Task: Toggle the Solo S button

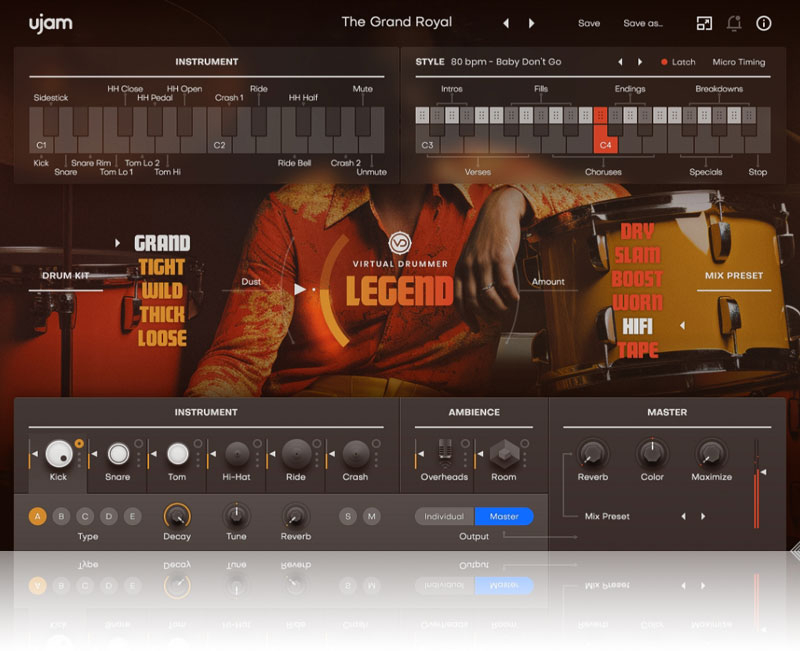Action: pos(348,516)
